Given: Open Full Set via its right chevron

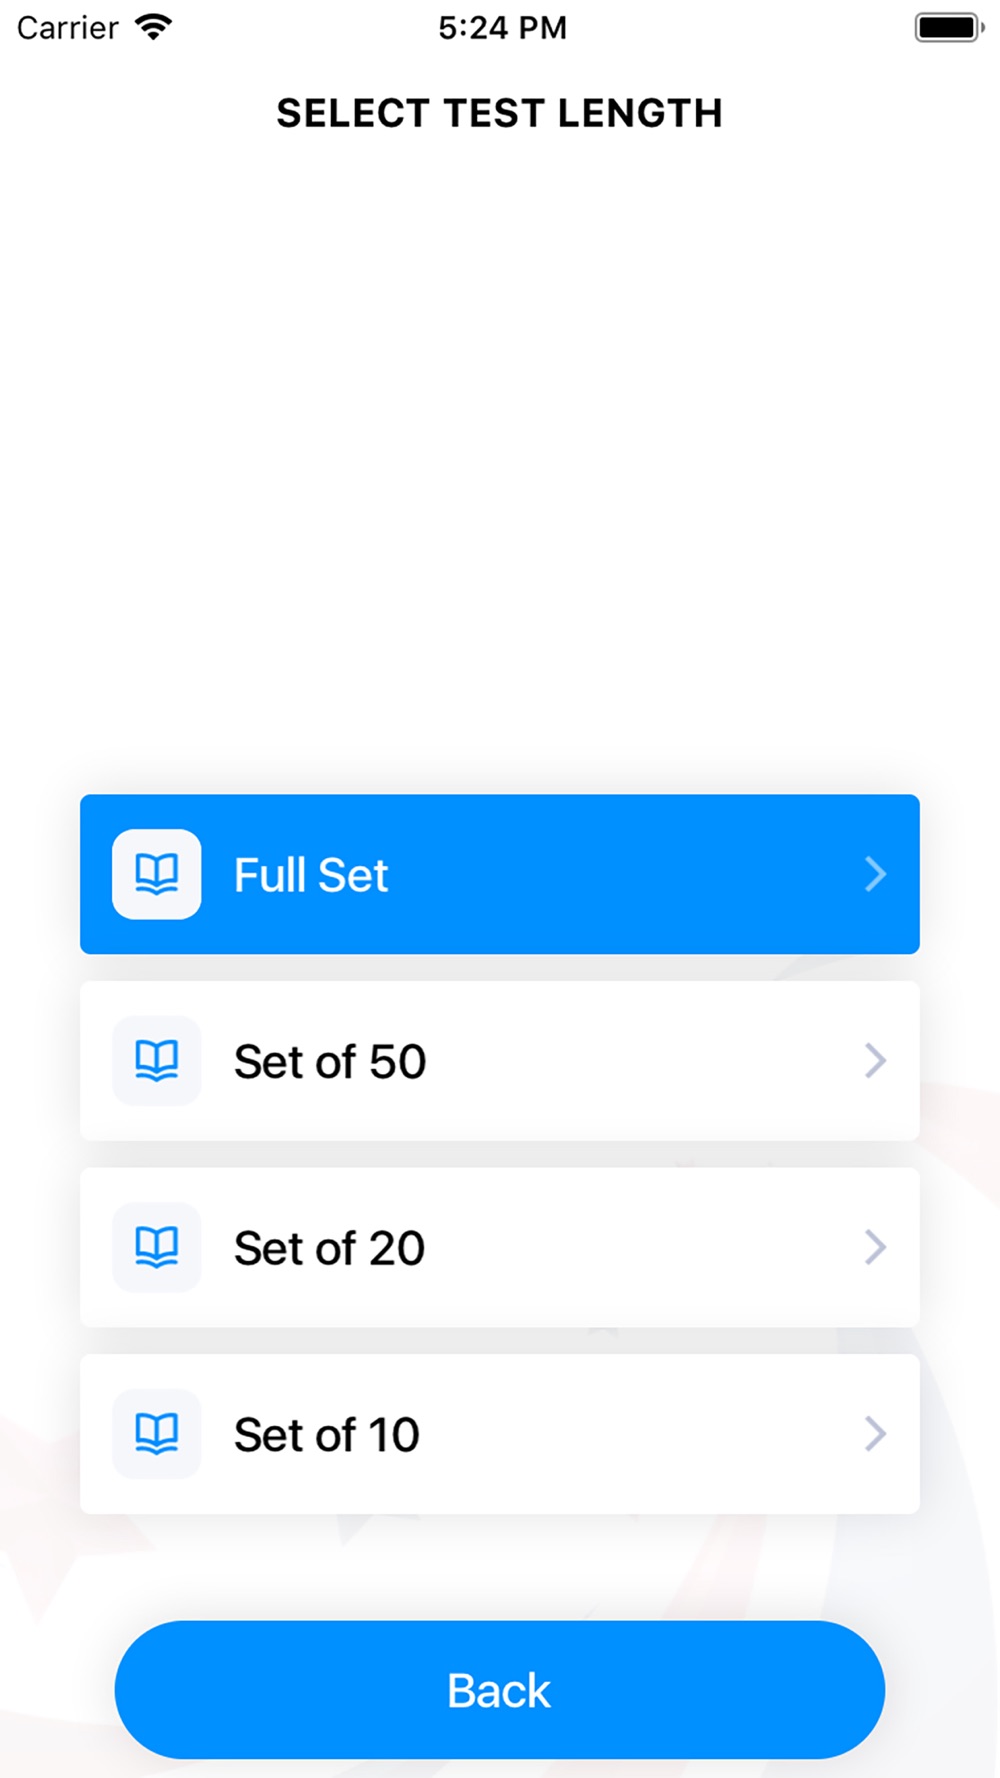Looking at the screenshot, I should click(x=875, y=874).
